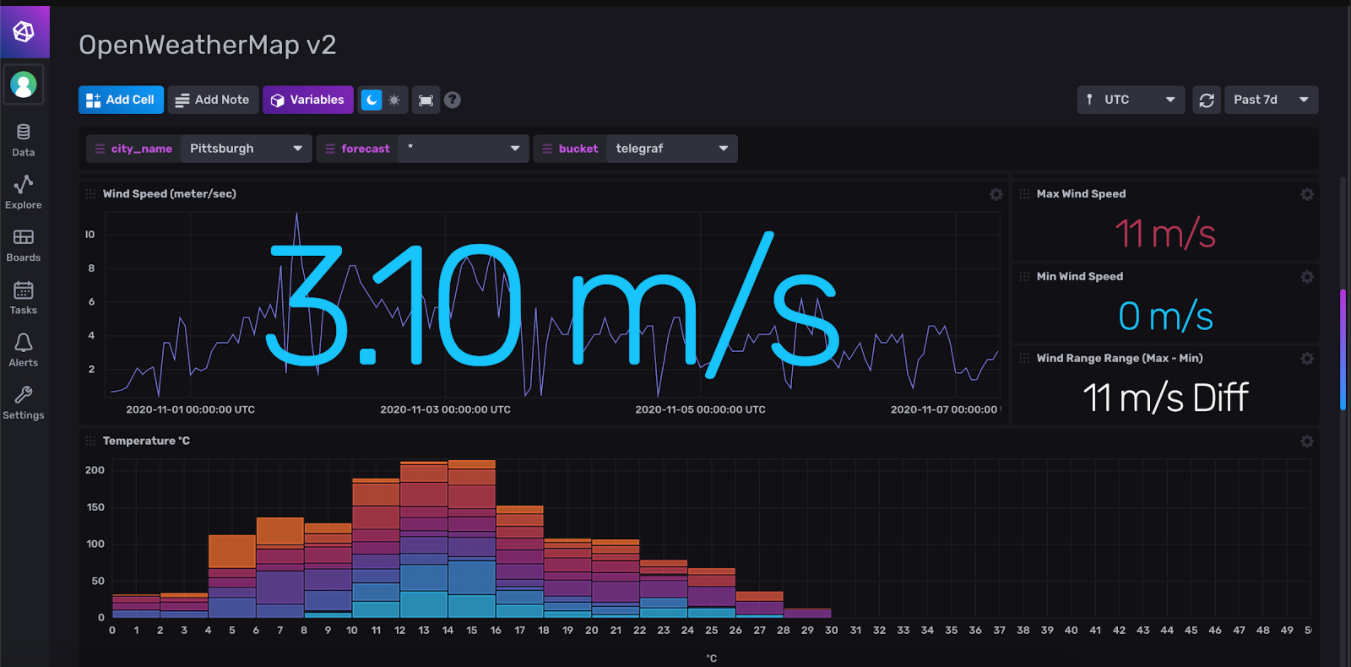Click the Min Wind Speed cell drag handle
Image resolution: width=1351 pixels, height=667 pixels.
pyautogui.click(x=1024, y=276)
